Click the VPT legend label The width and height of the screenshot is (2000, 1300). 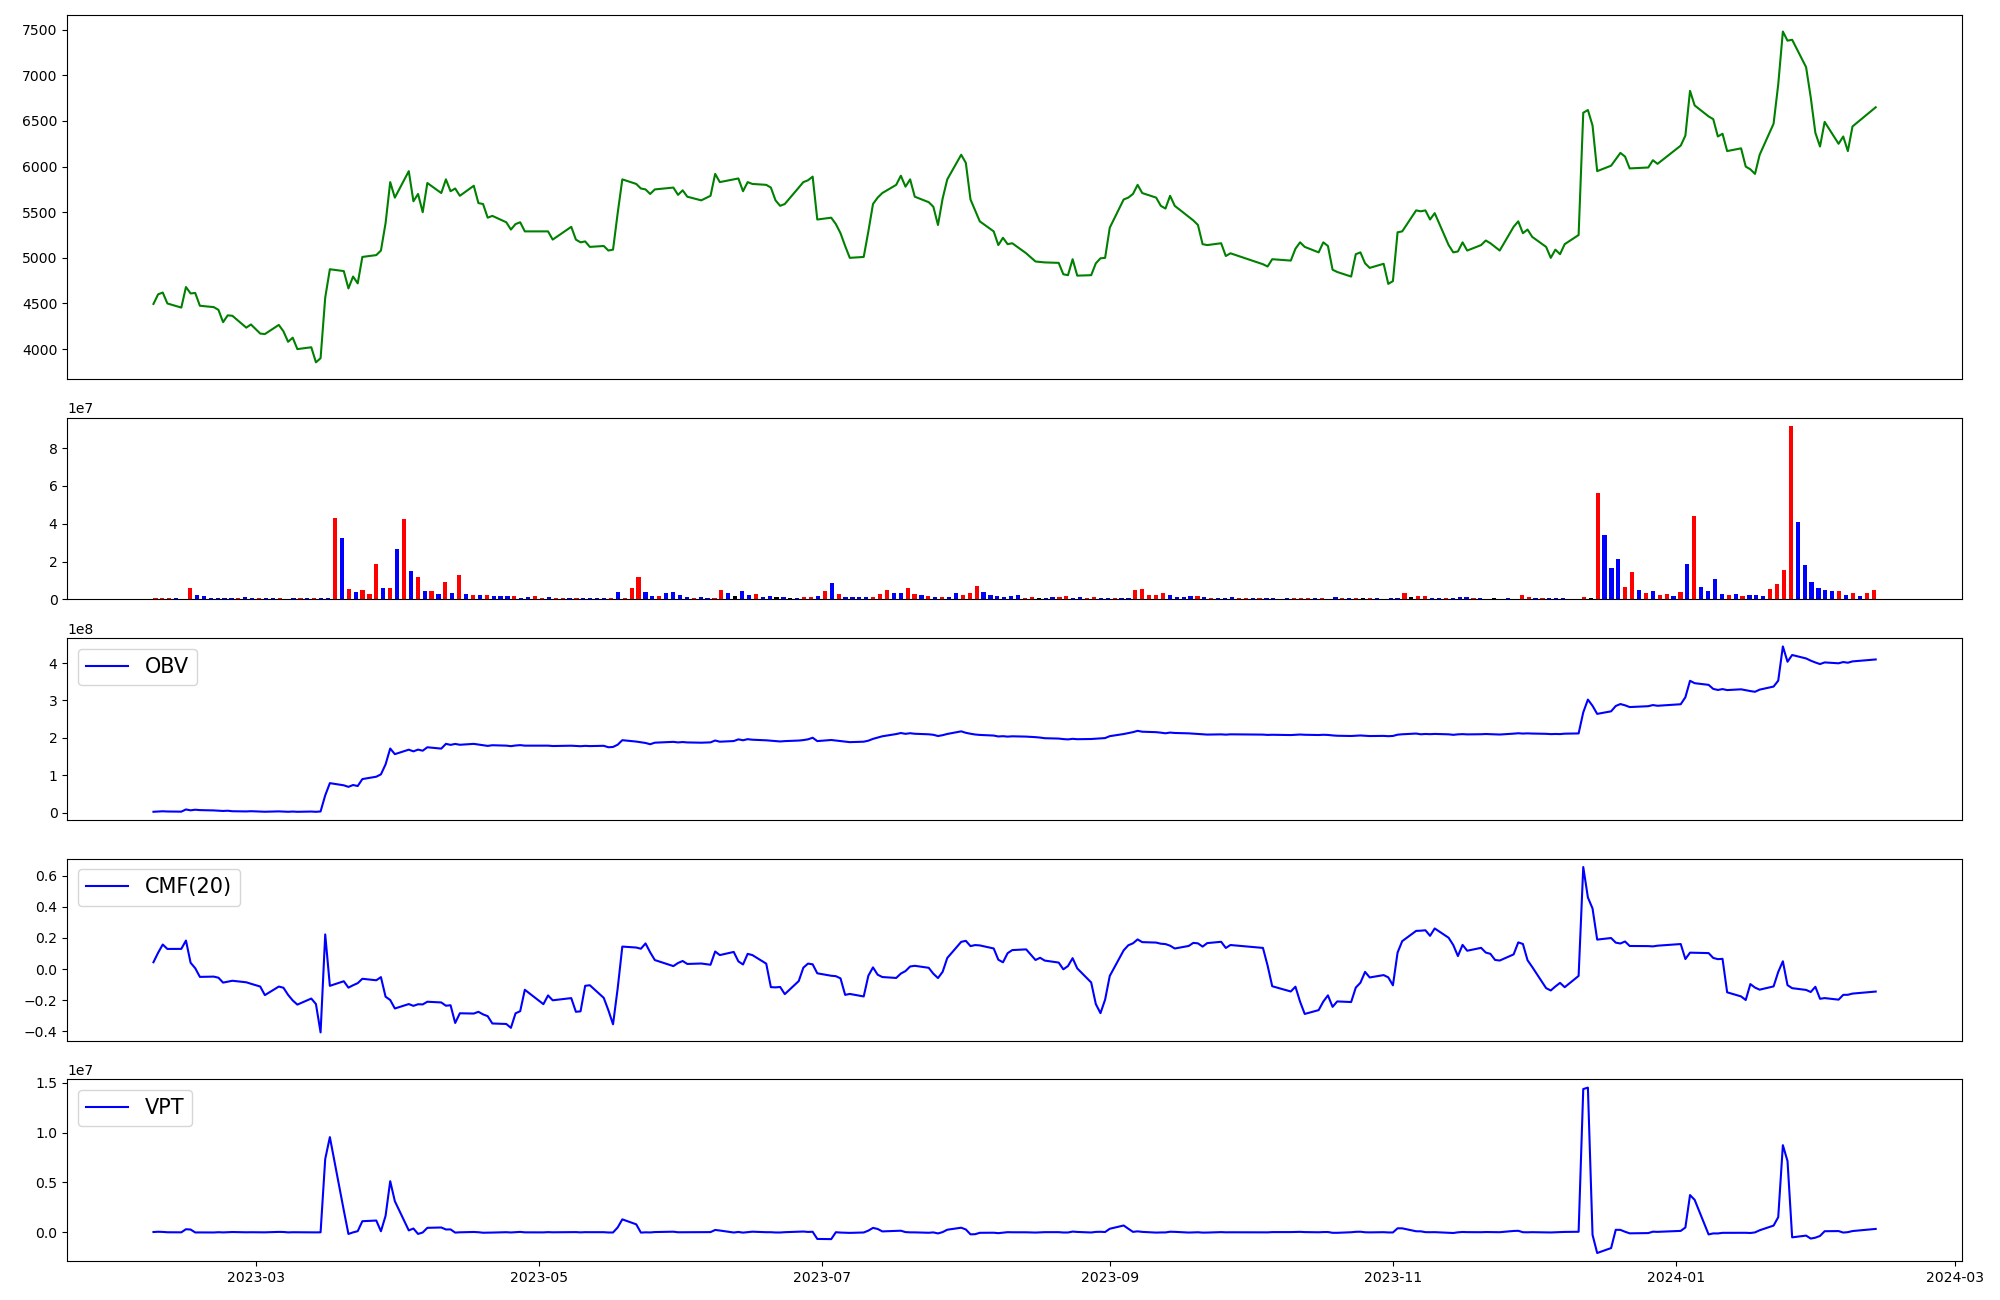164,1107
